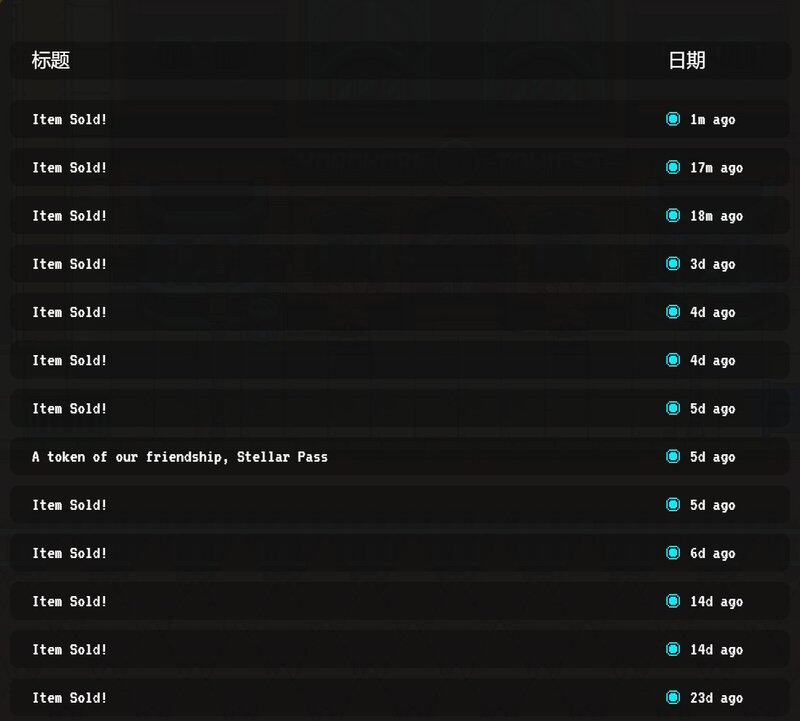Sort by the 日期 column header
800x721 pixels.
[686, 60]
